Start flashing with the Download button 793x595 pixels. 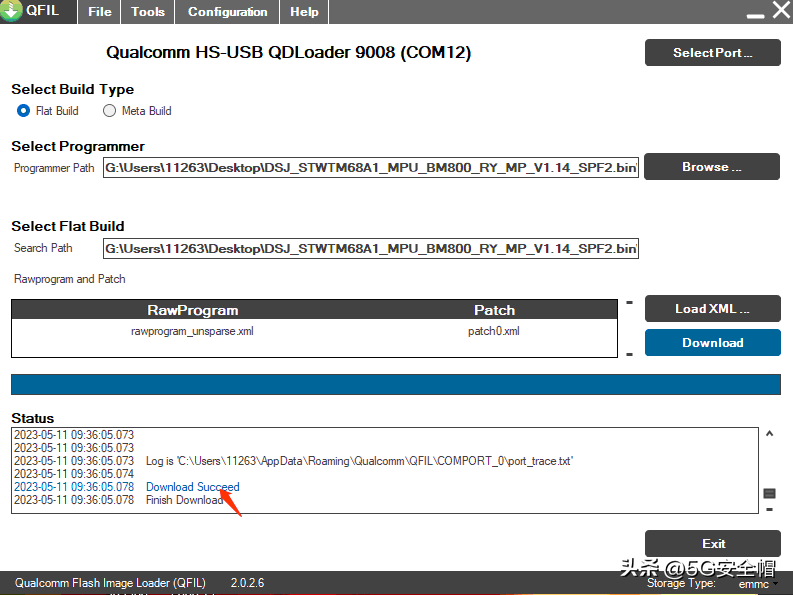[x=713, y=343]
